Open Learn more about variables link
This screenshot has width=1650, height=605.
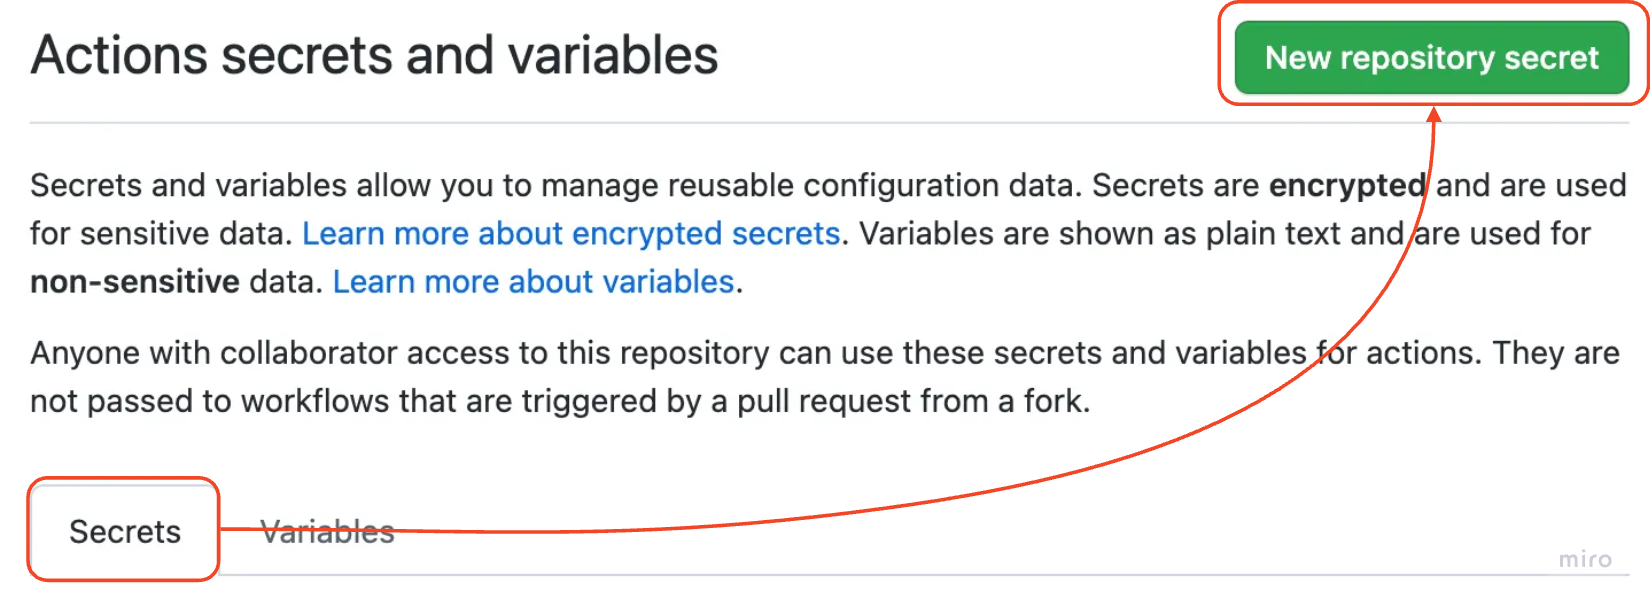[x=534, y=282]
